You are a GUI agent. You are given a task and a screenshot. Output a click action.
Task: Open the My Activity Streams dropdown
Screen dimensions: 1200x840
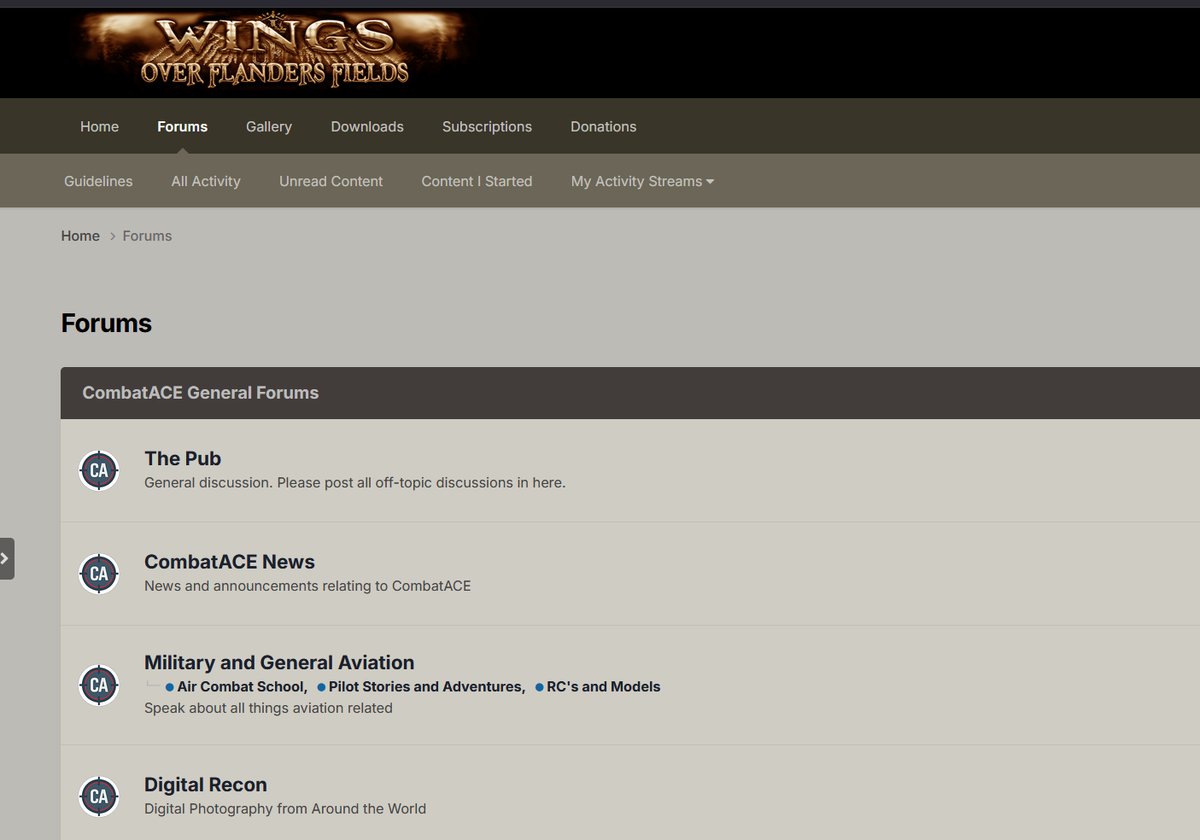point(642,181)
